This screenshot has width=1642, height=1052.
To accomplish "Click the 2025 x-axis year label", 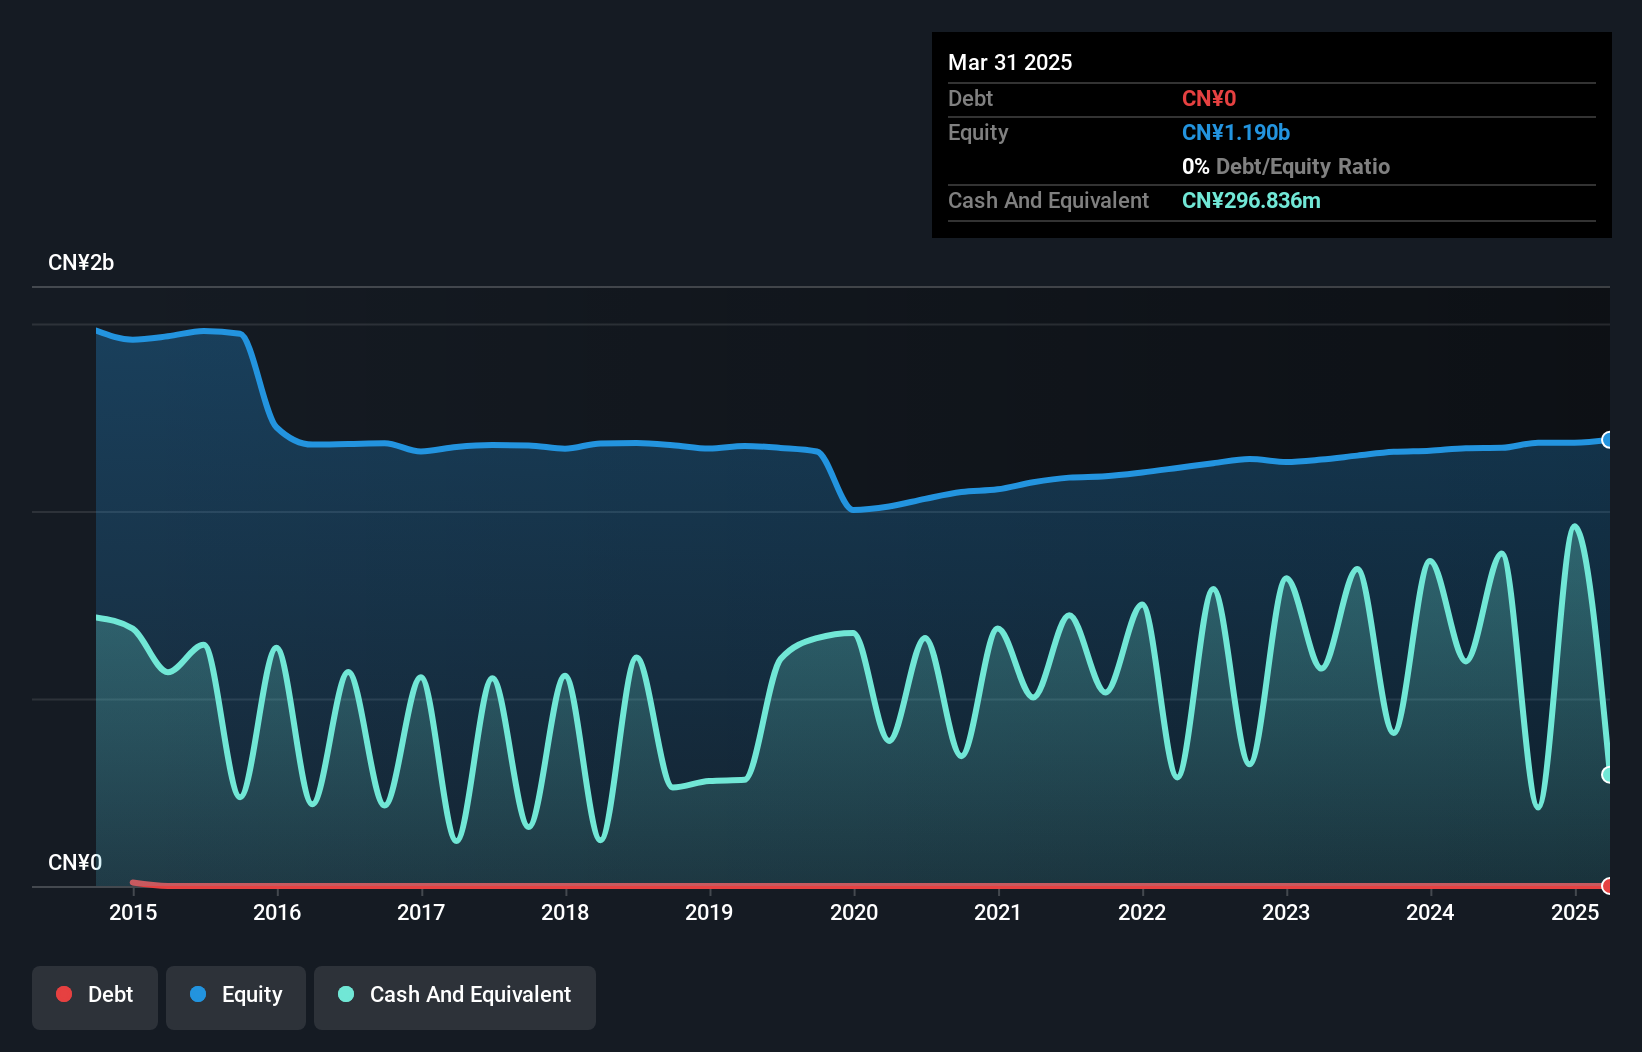I will [x=1575, y=912].
